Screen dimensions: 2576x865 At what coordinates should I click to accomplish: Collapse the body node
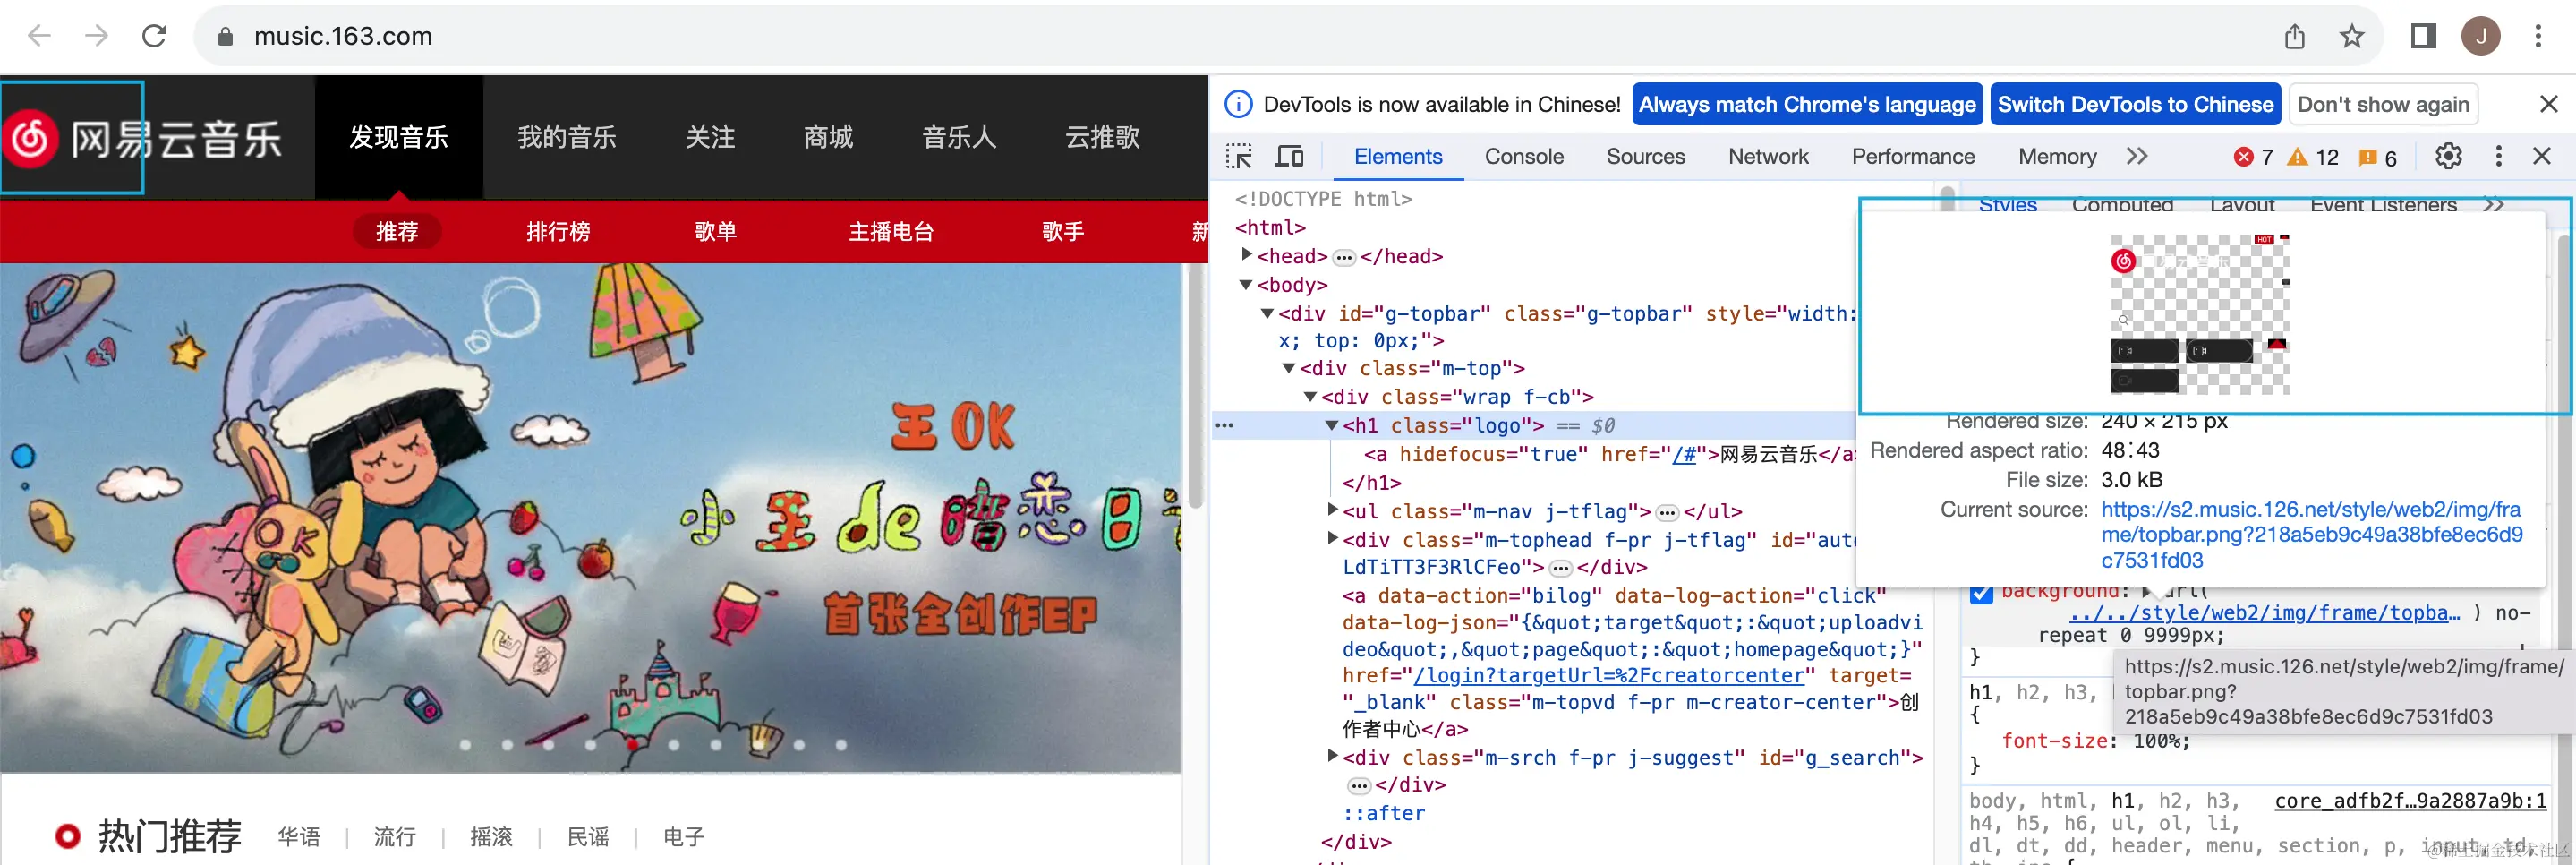[1246, 285]
